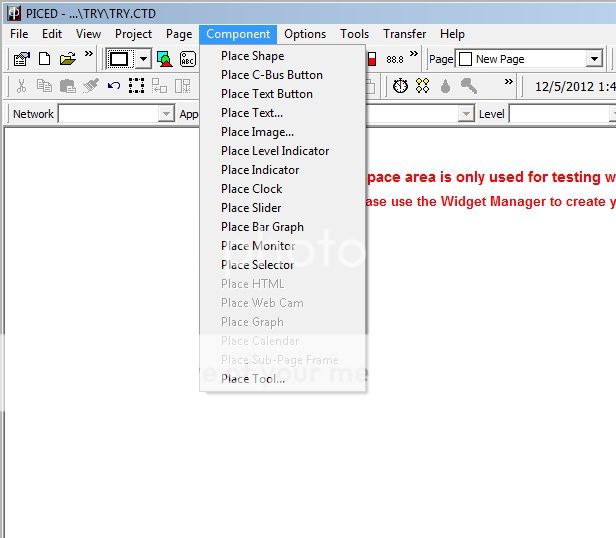Viewport: 616px width, 538px height.
Task: Open the shape tool dropdown arrow
Action: click(x=143, y=59)
